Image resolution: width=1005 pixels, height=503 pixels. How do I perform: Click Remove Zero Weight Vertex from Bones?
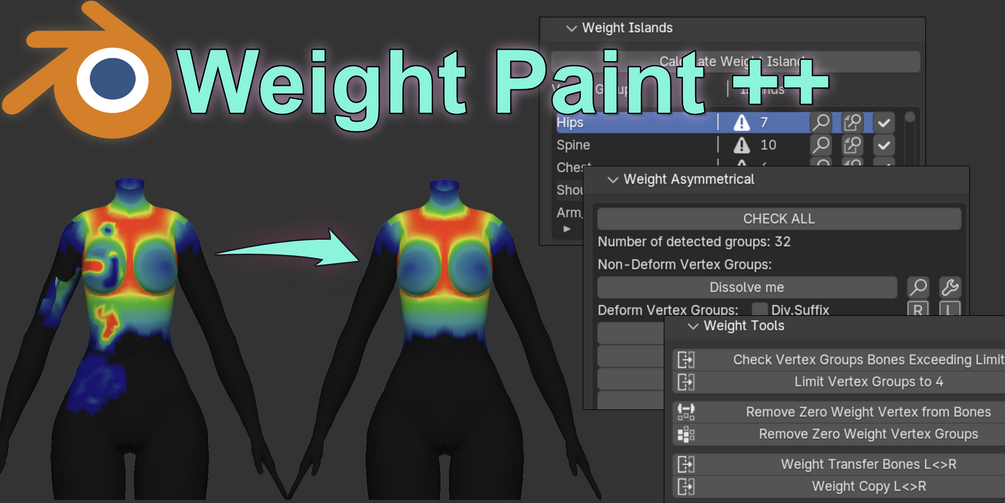pos(840,412)
